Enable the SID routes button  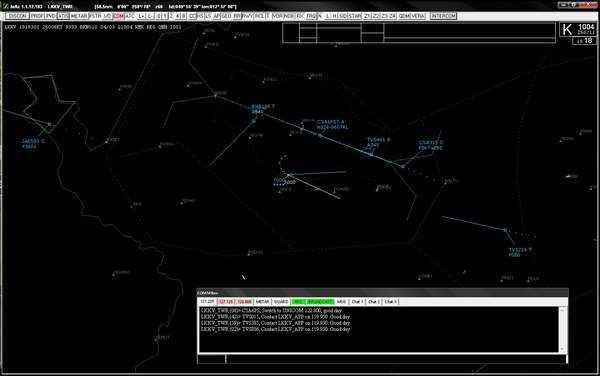pos(343,16)
